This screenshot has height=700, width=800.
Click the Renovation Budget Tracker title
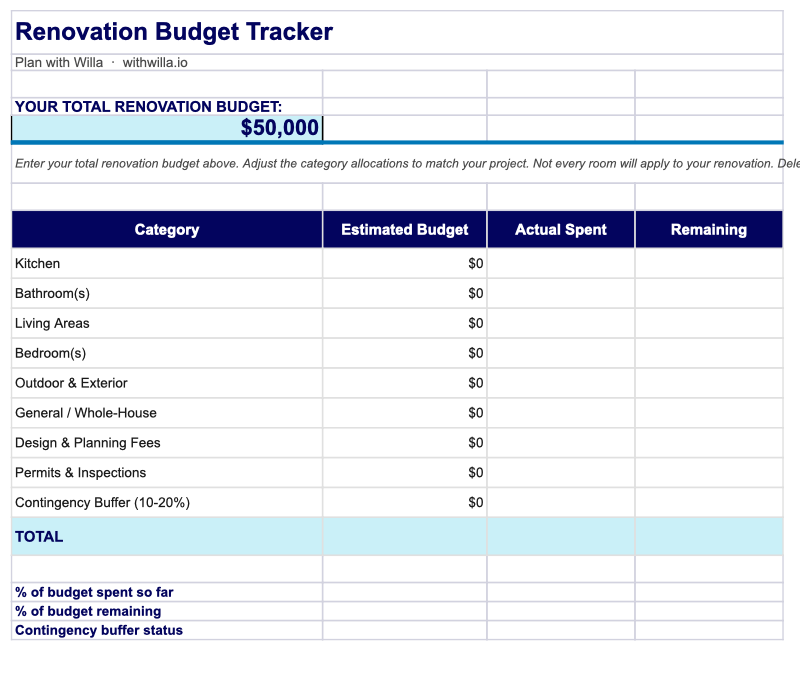click(x=174, y=32)
